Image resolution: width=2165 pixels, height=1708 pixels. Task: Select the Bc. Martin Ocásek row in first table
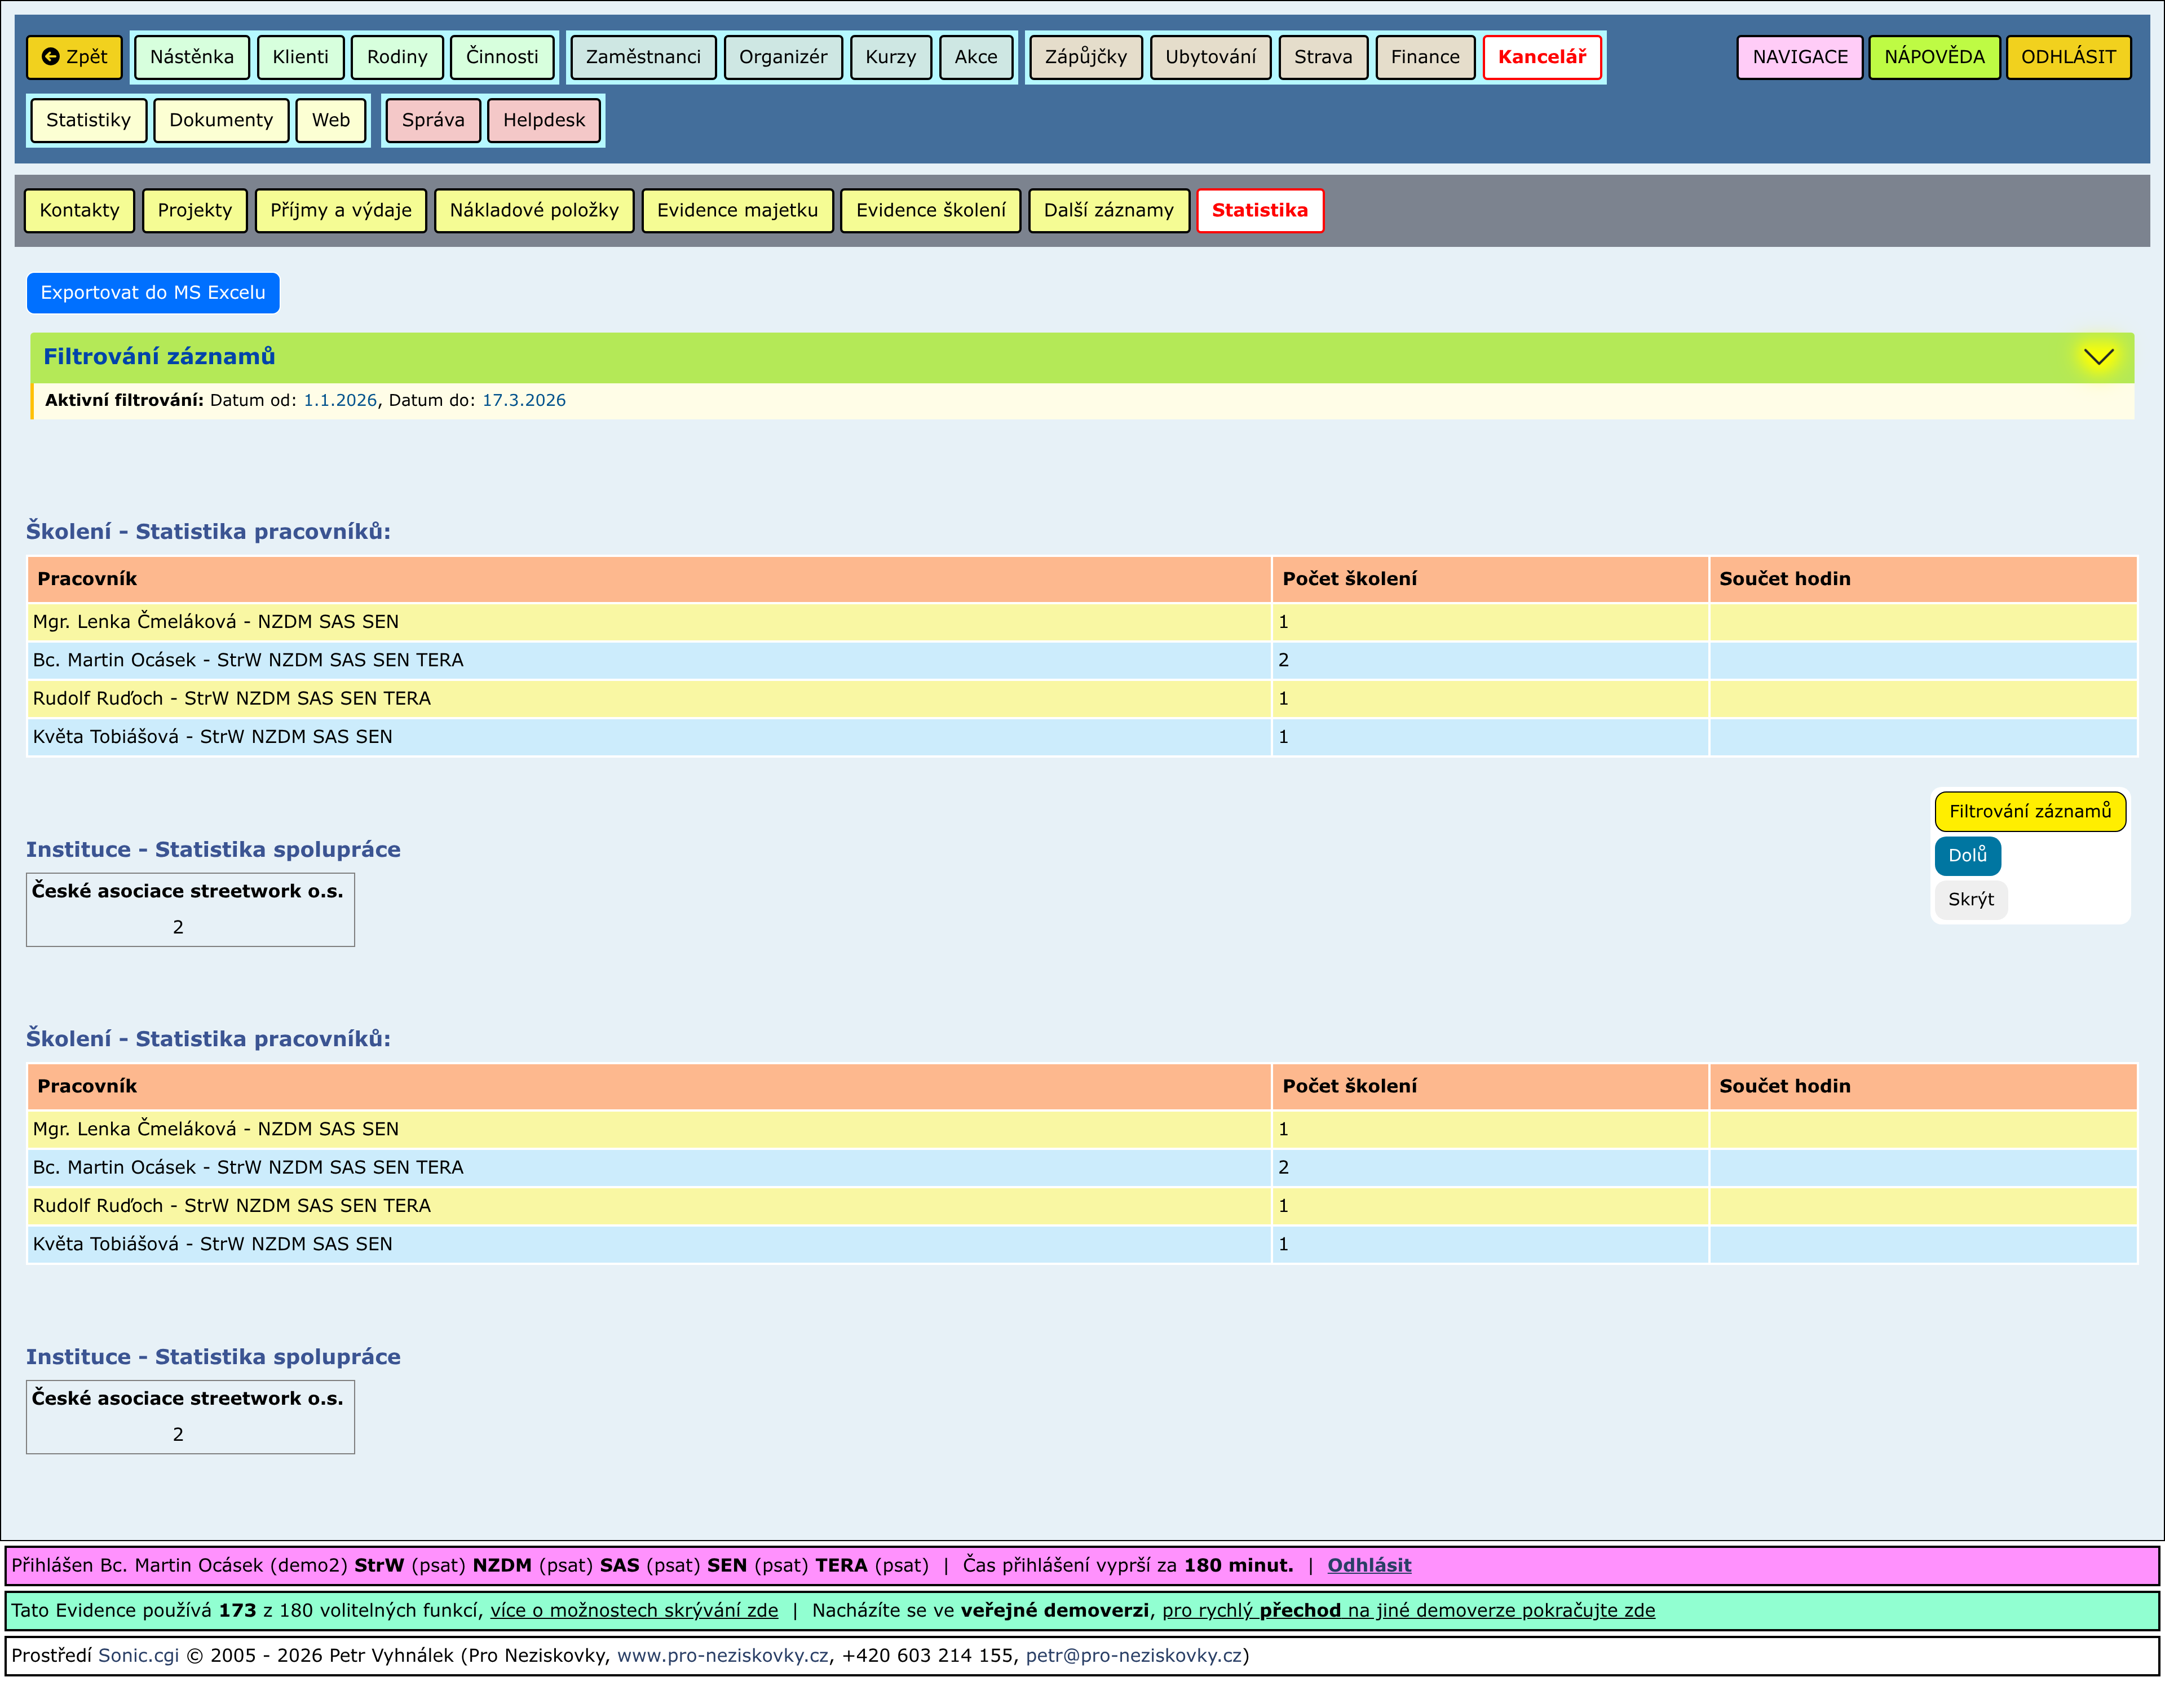pos(248,660)
